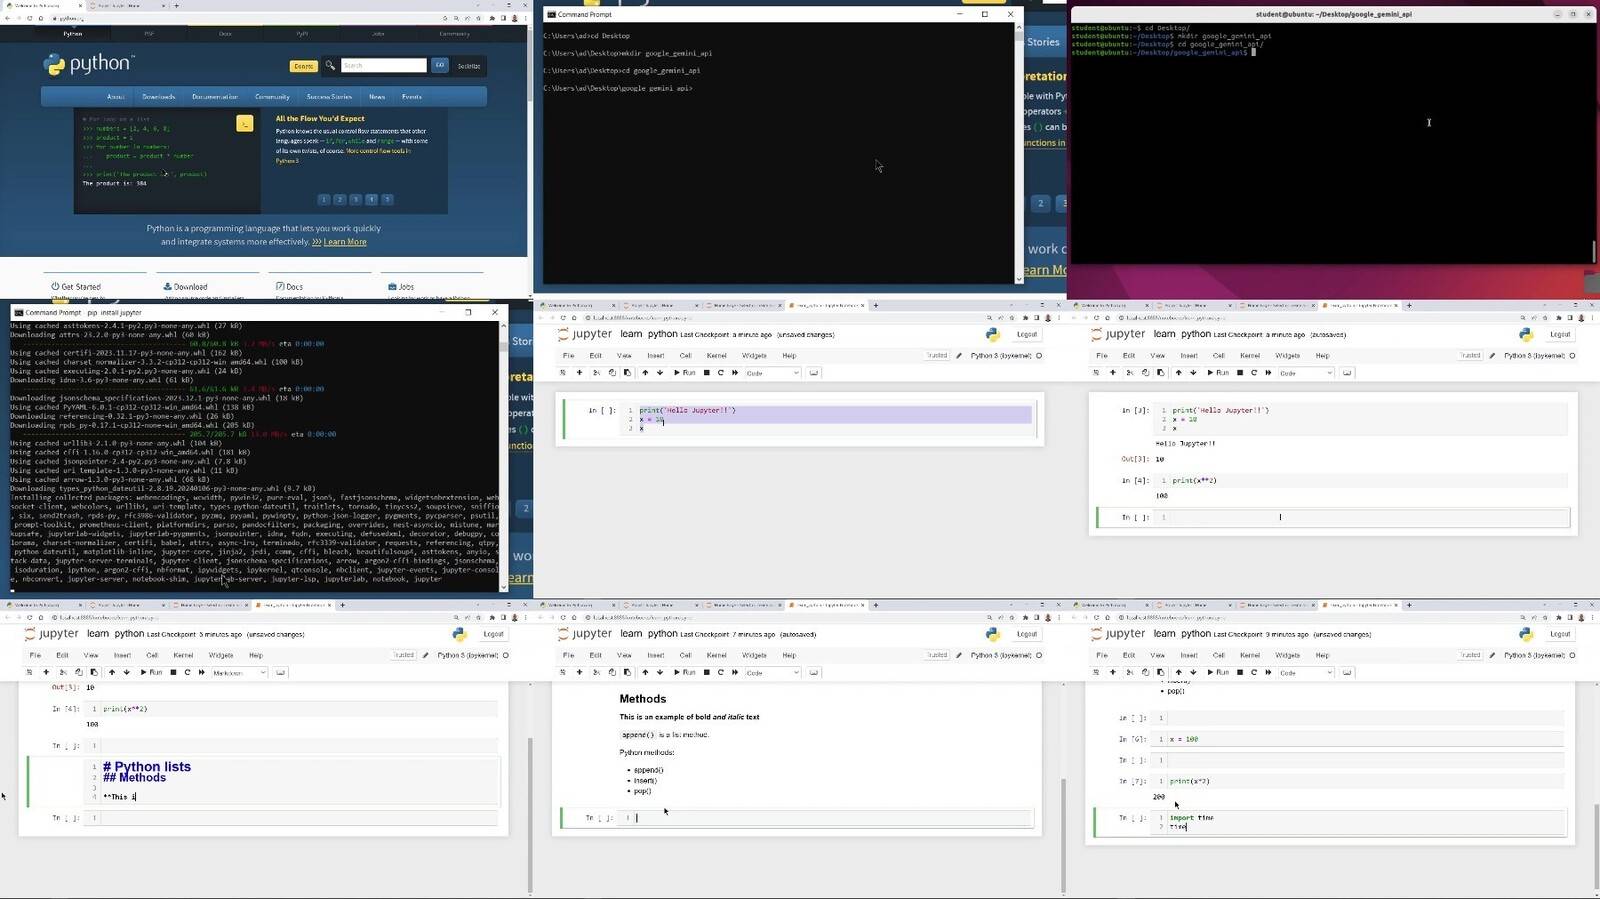
Task: Cut cell icon in 'a minute ago (unsaved changes)' notebook
Action: click(597, 373)
